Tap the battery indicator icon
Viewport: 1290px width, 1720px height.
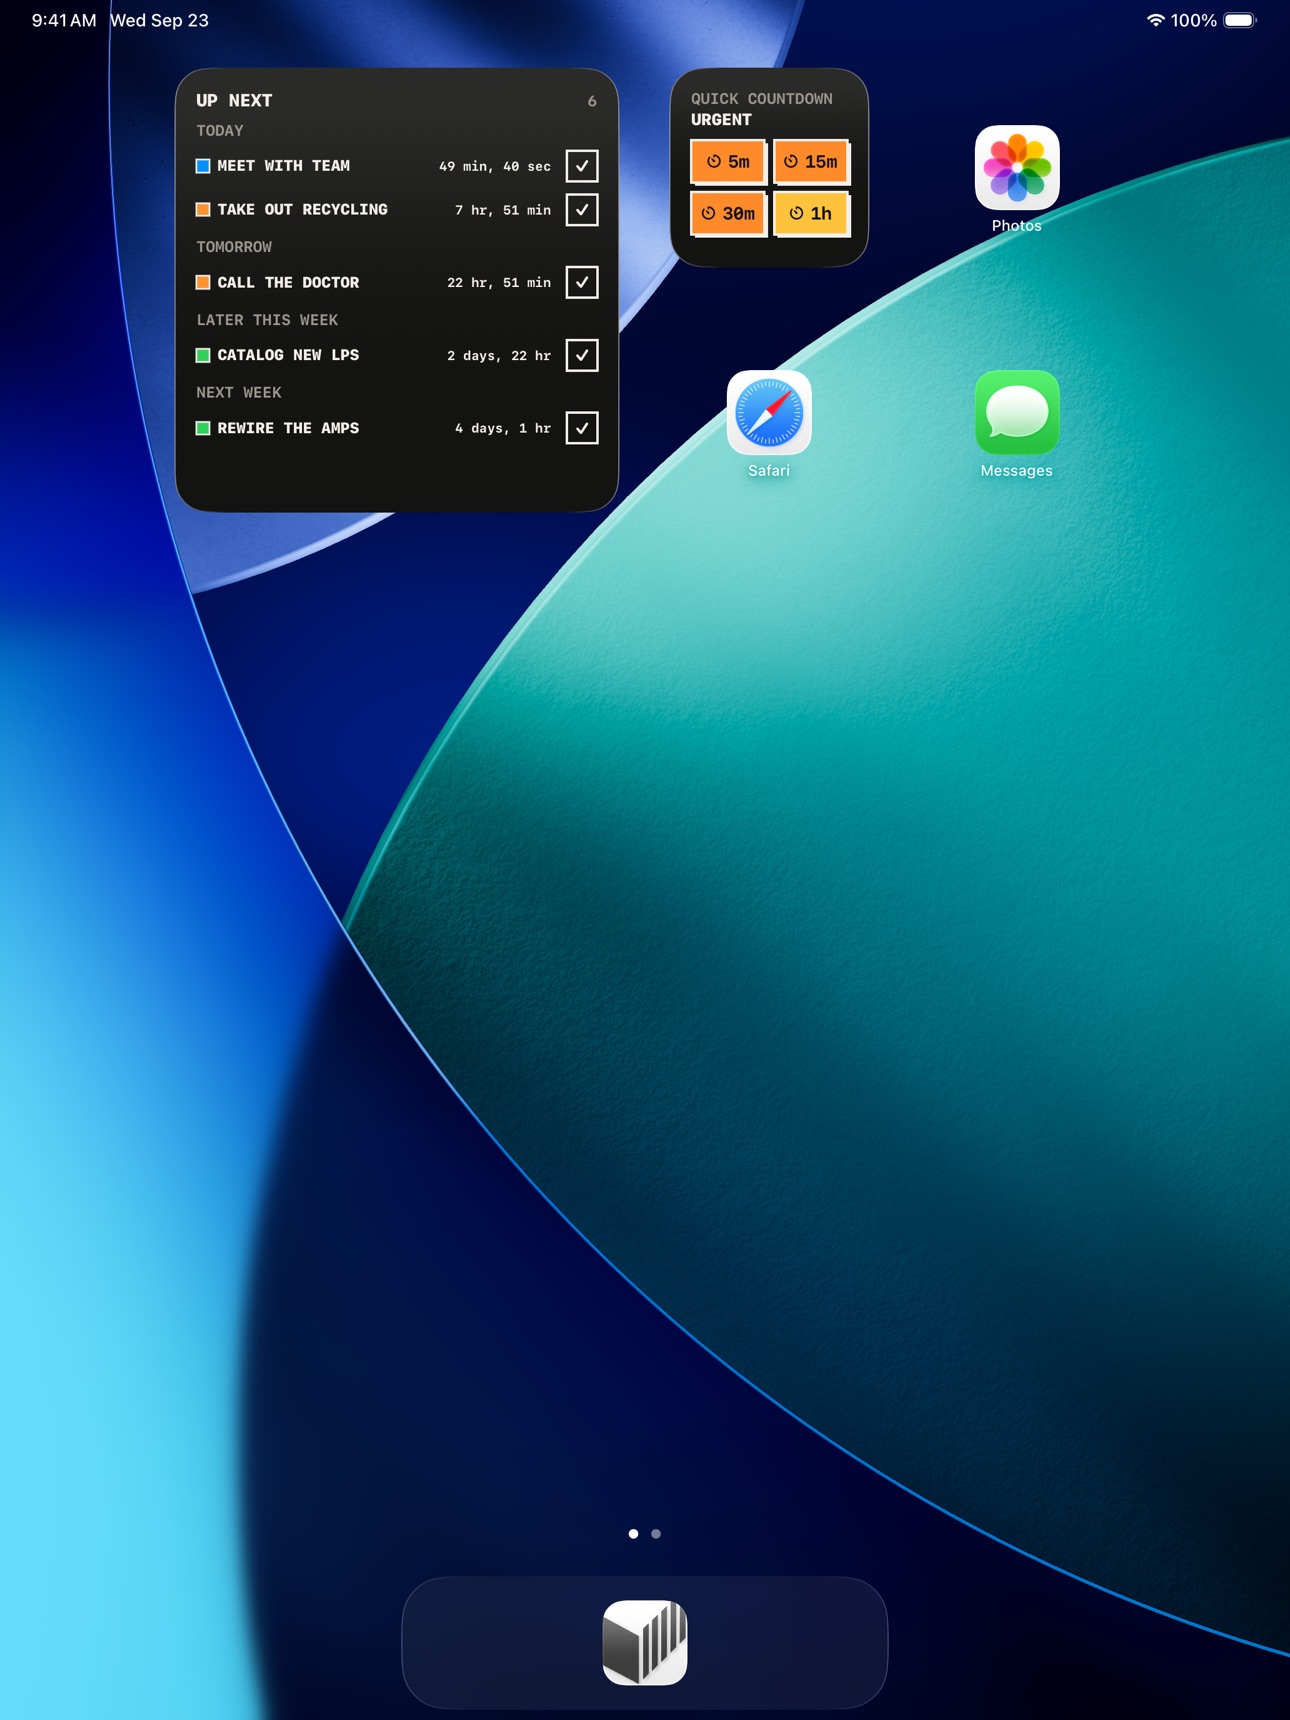tap(1239, 20)
